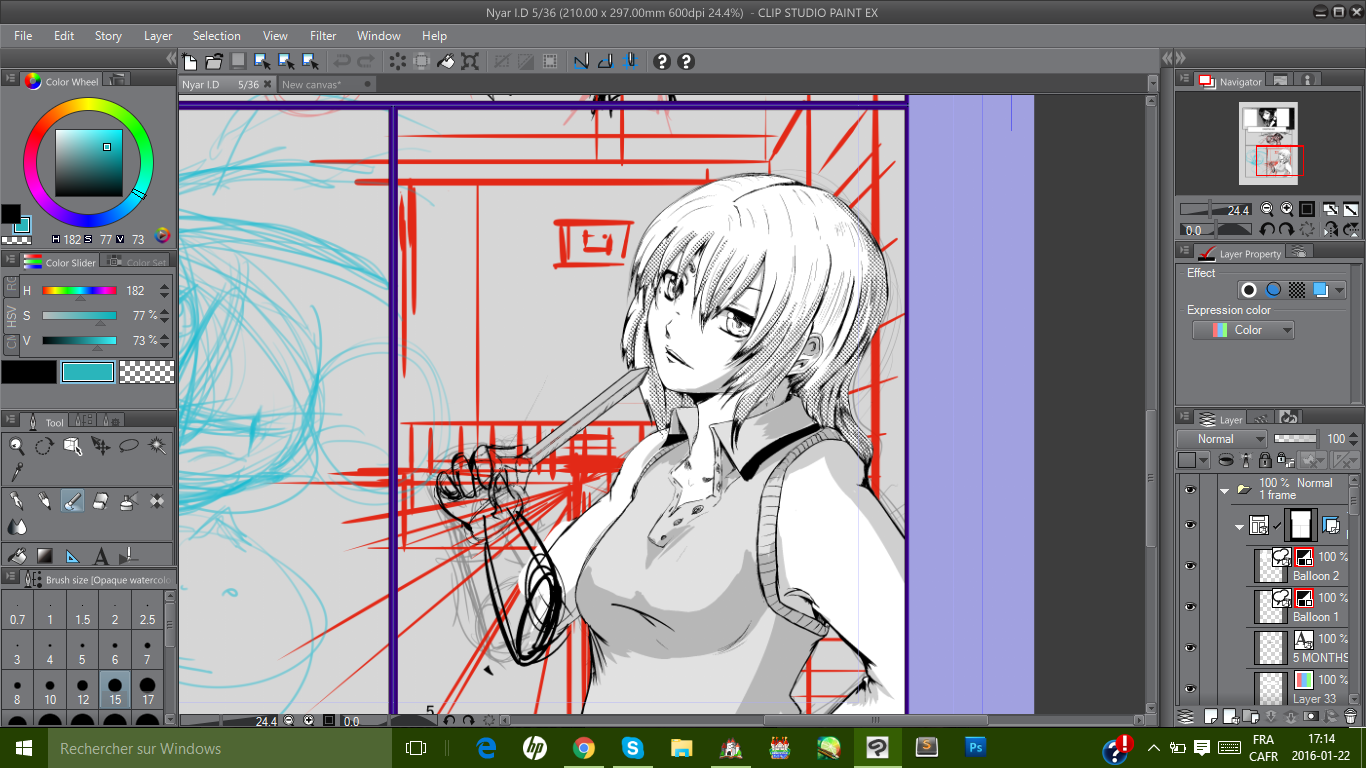Select brush size 0.7
Screen dimensions: 1366x768
pyautogui.click(x=17, y=611)
